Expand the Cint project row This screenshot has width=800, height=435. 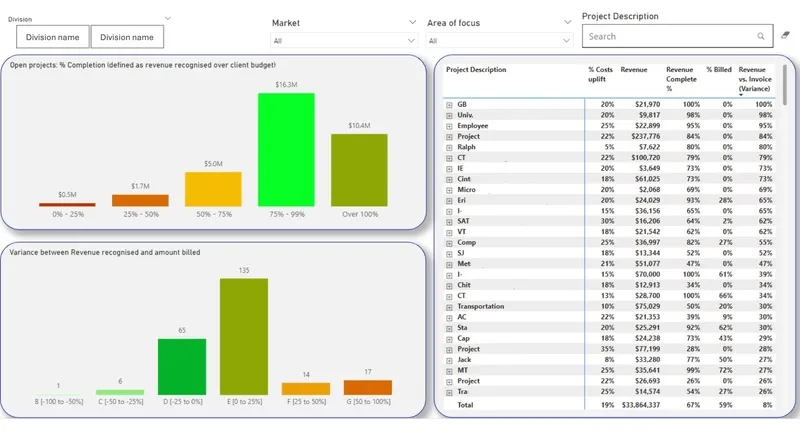449,180
